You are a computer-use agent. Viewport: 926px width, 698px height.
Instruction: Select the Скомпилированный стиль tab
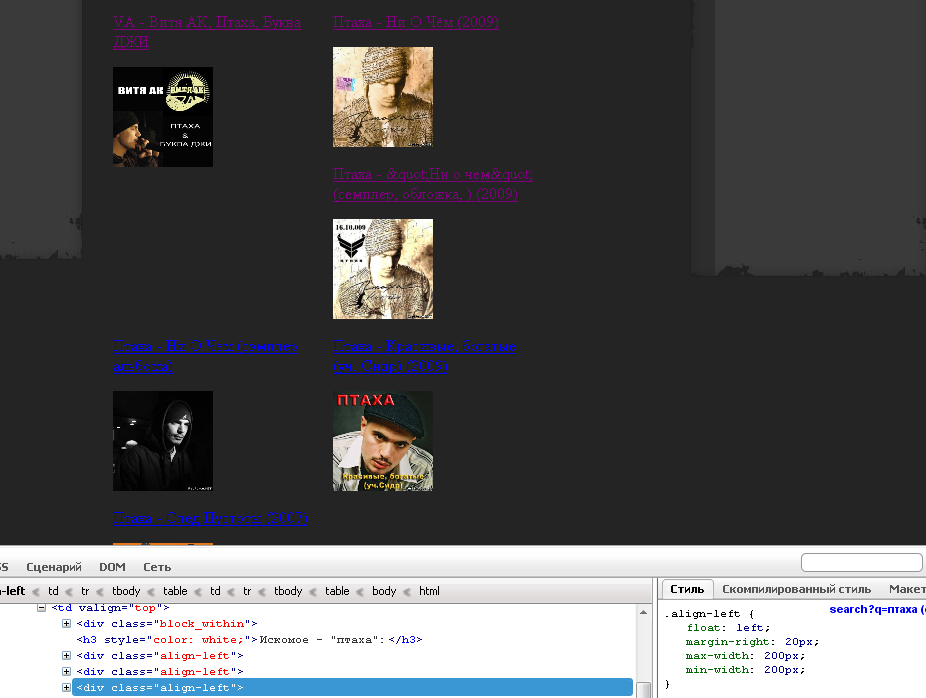point(796,589)
